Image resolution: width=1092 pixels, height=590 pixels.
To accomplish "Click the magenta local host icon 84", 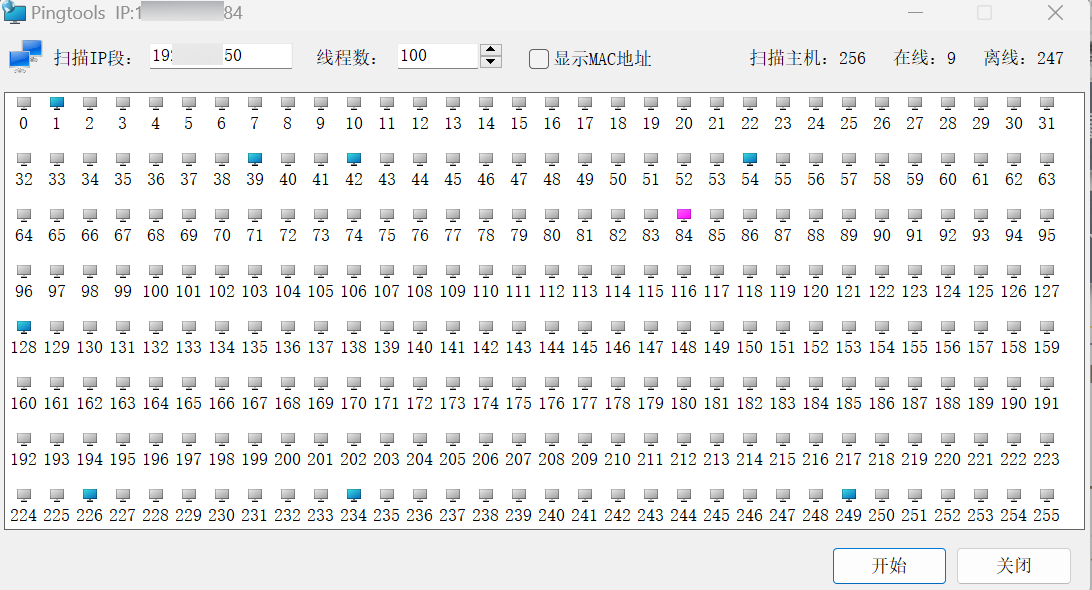I will 684,215.
